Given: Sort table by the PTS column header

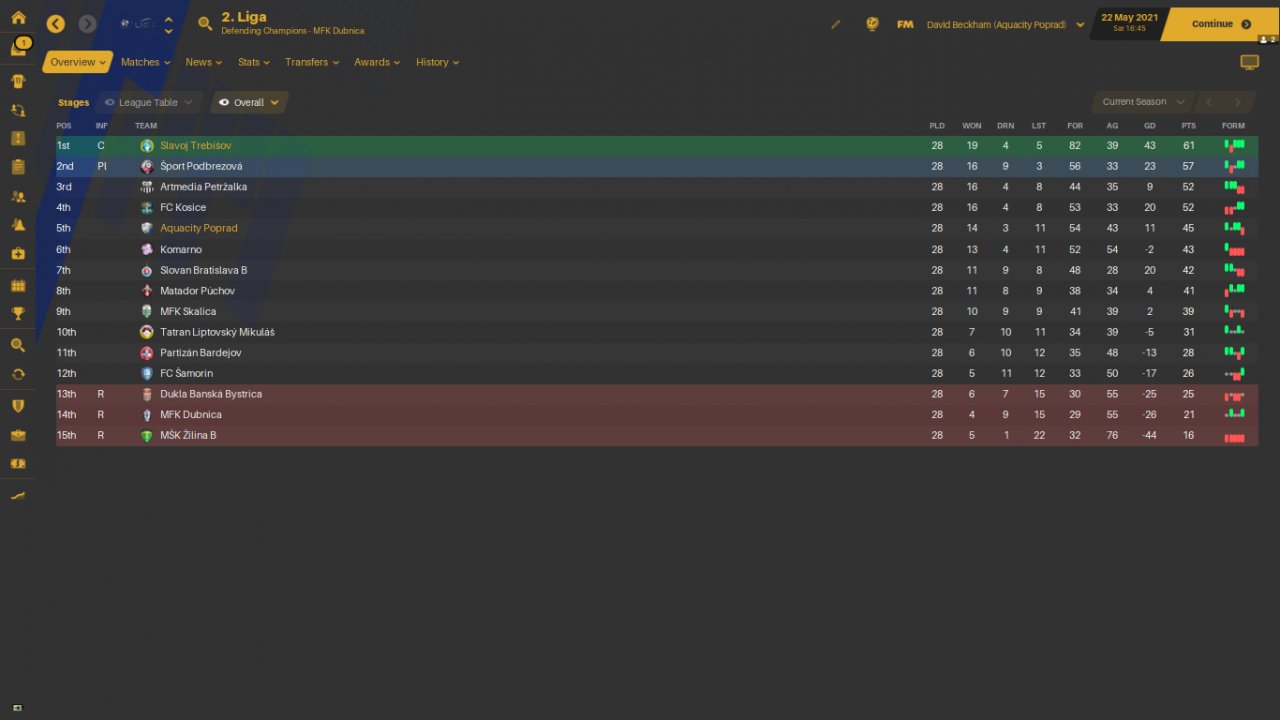Looking at the screenshot, I should coord(1188,126).
